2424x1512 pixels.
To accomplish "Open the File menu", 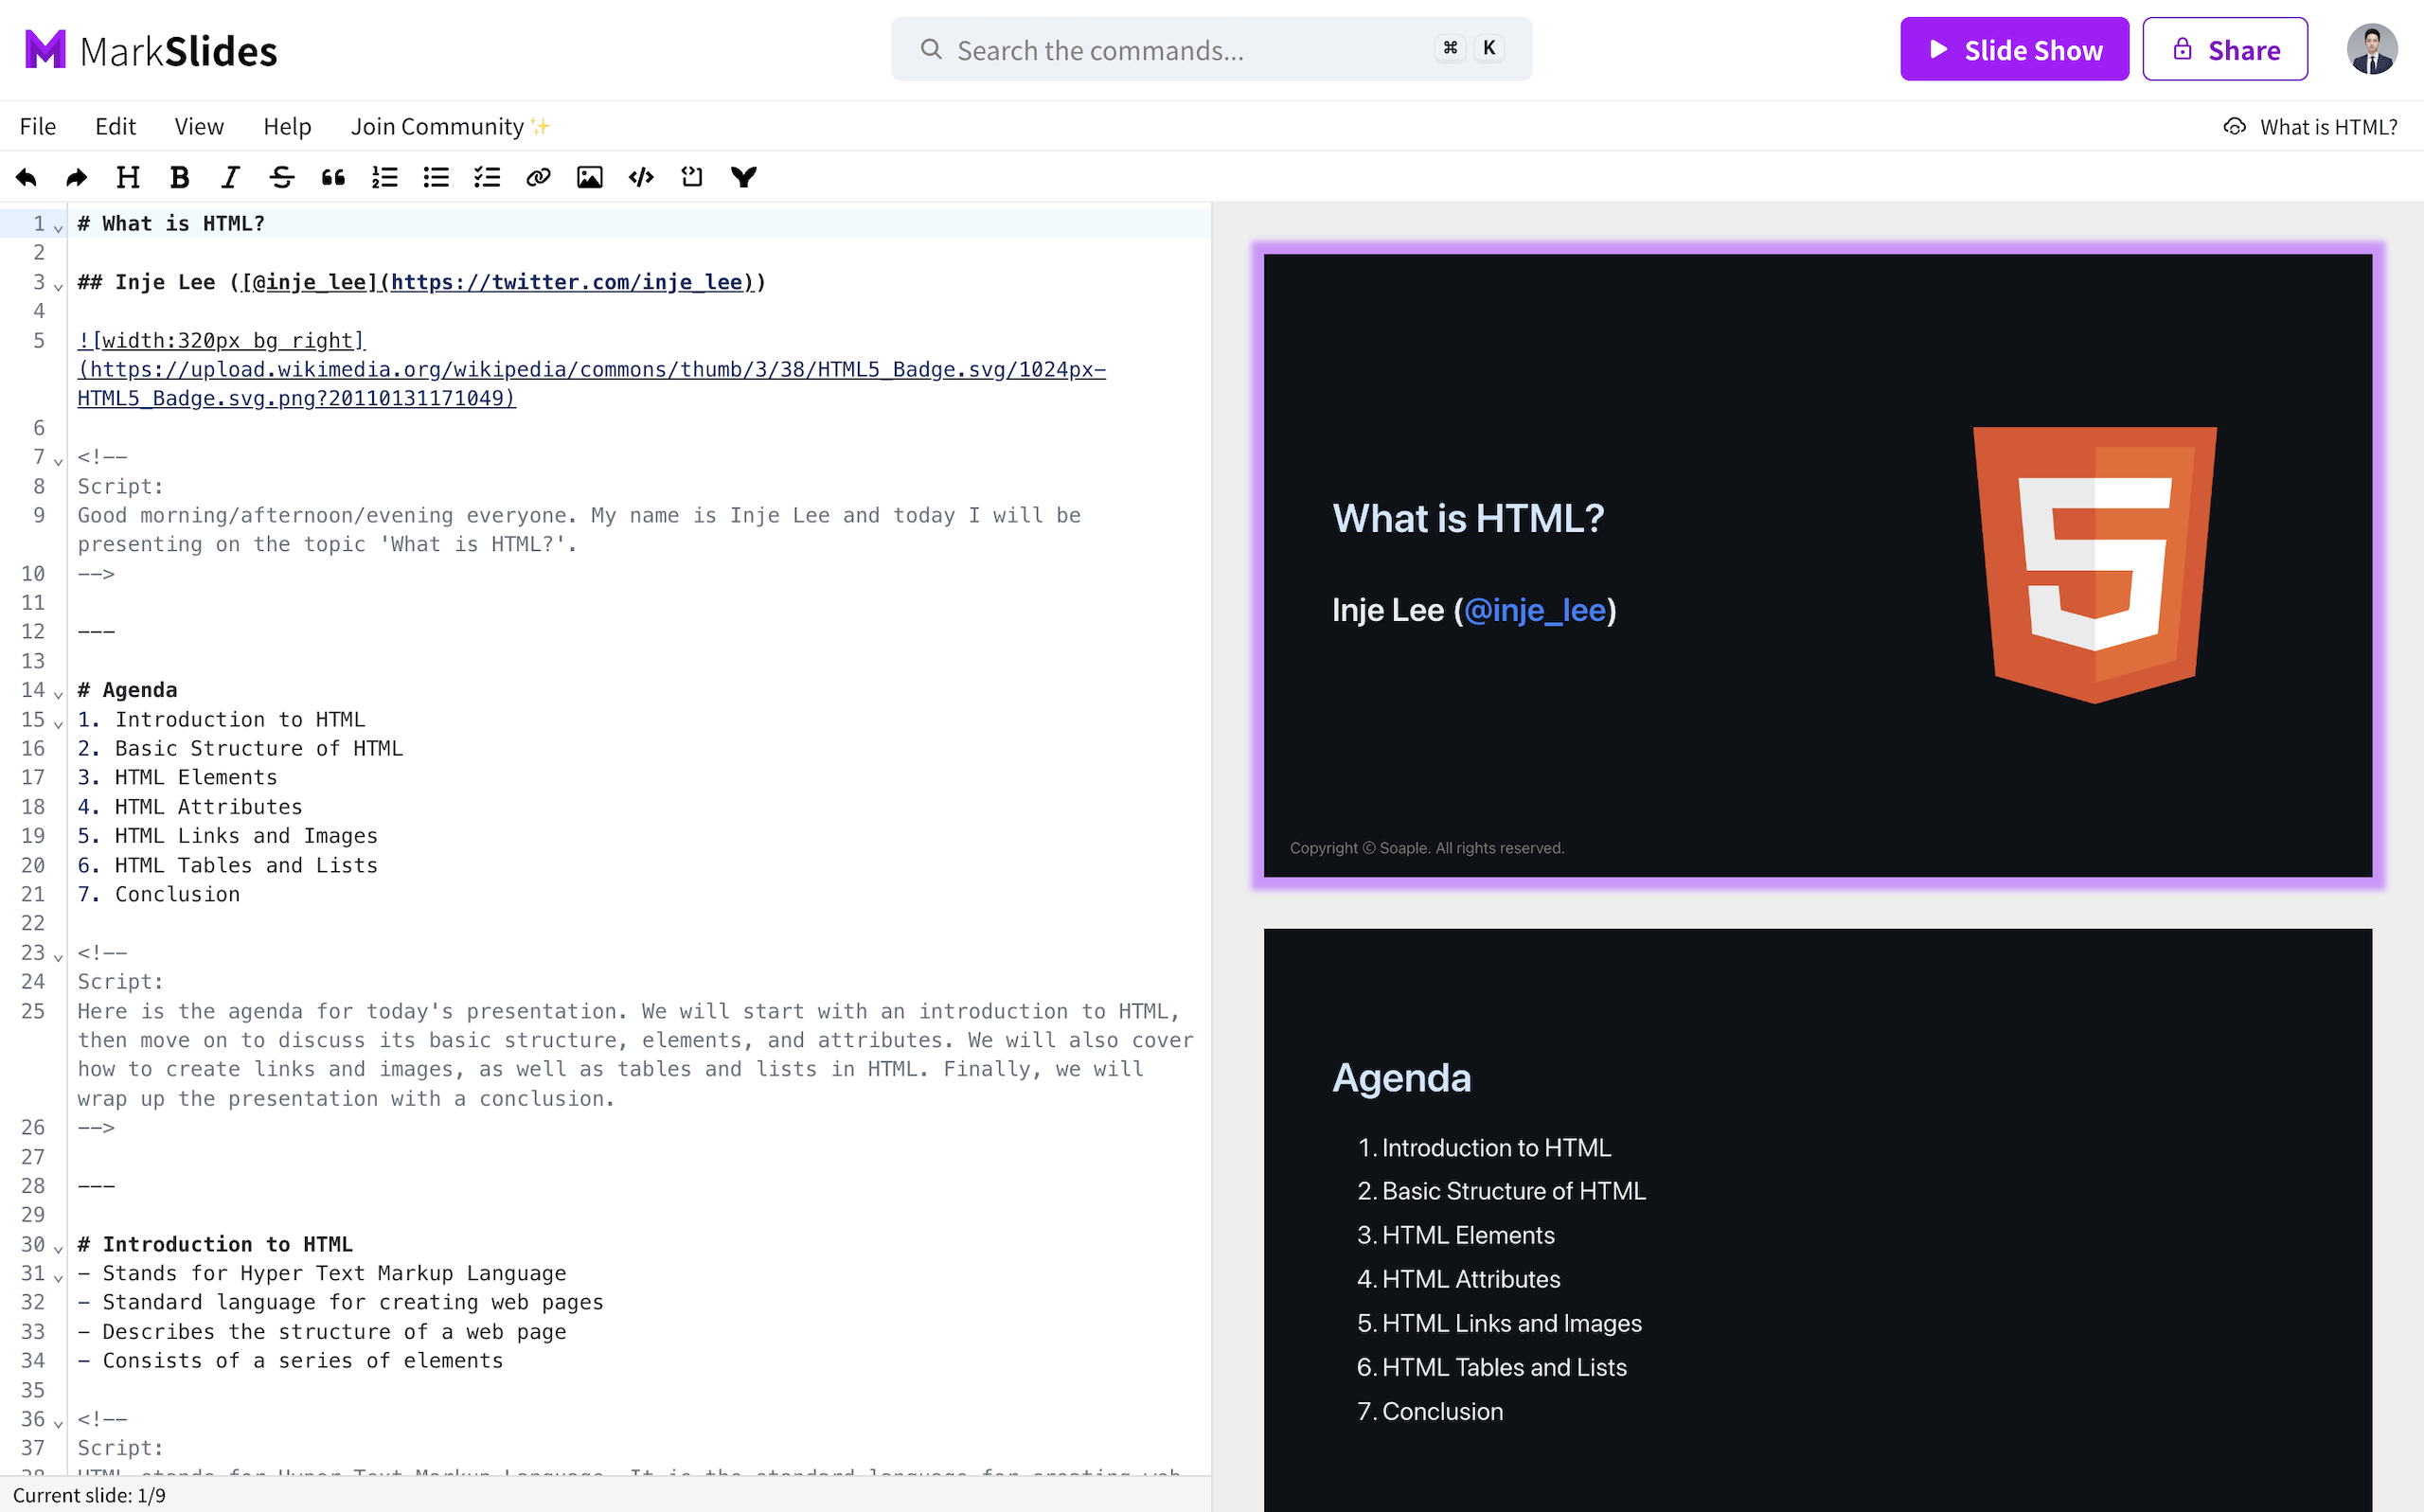I will tap(38, 127).
